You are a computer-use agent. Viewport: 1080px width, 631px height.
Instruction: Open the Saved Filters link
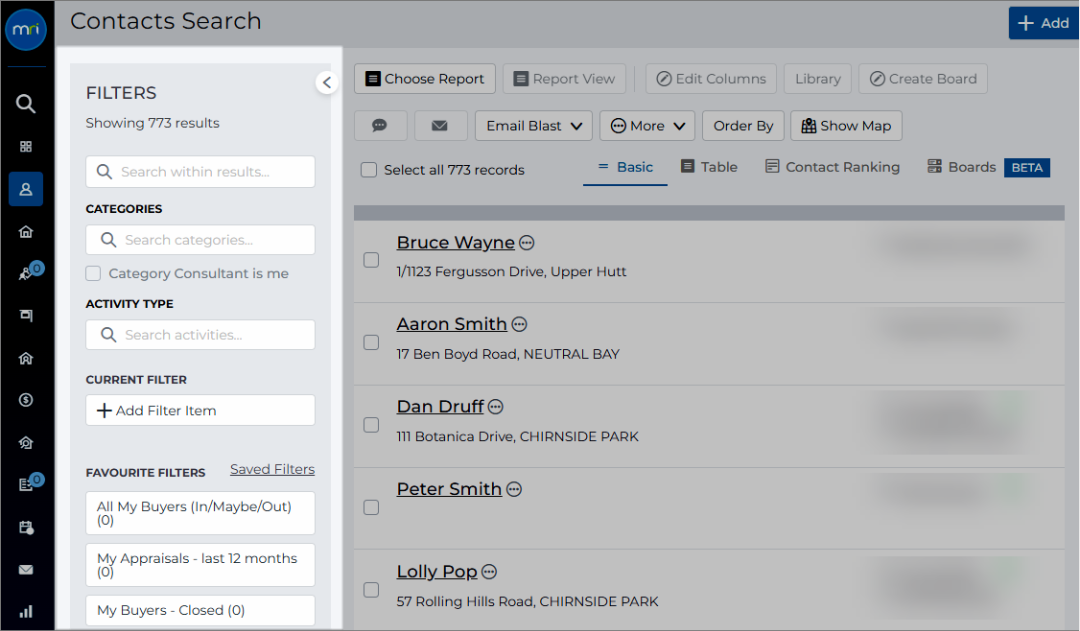(272, 469)
